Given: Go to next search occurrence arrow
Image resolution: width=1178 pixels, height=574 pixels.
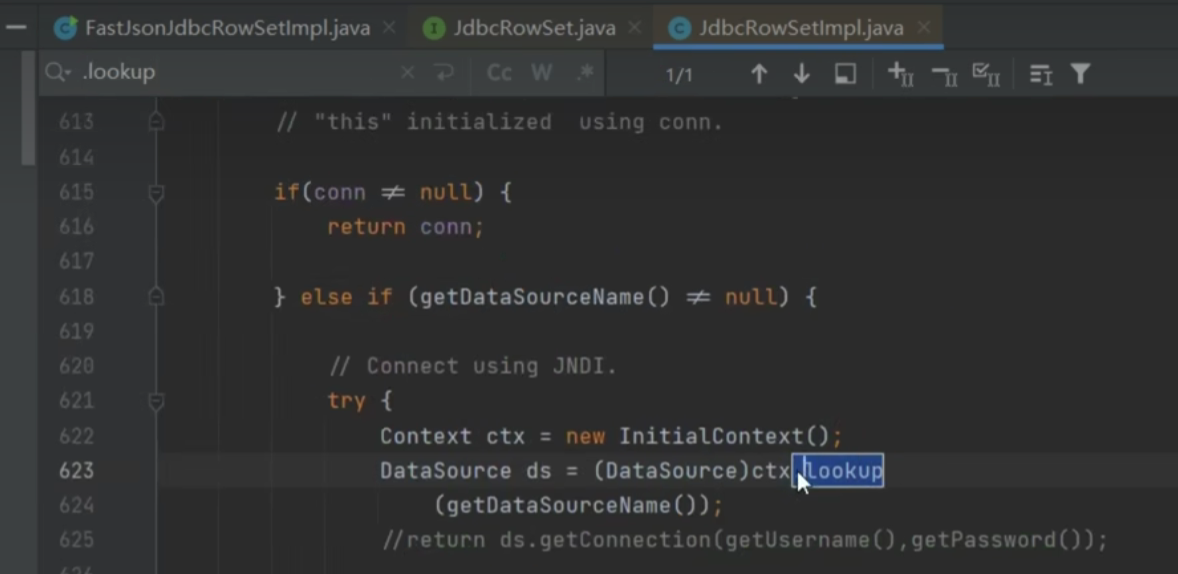Looking at the screenshot, I should coord(801,74).
